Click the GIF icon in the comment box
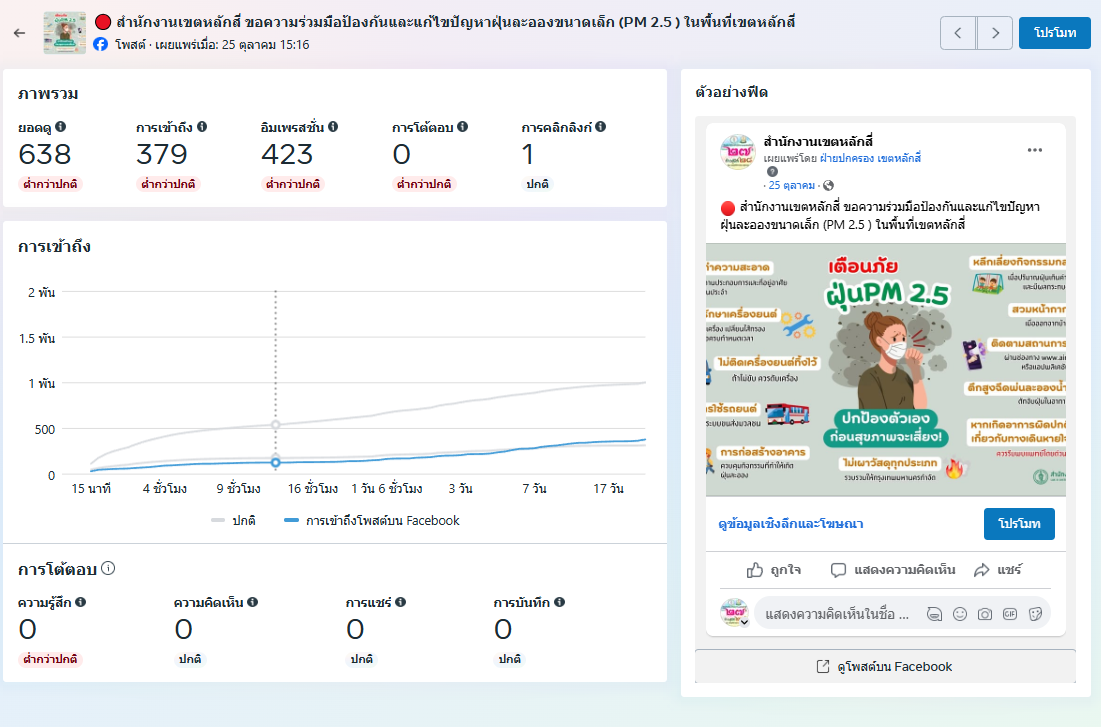 pyautogui.click(x=1010, y=613)
